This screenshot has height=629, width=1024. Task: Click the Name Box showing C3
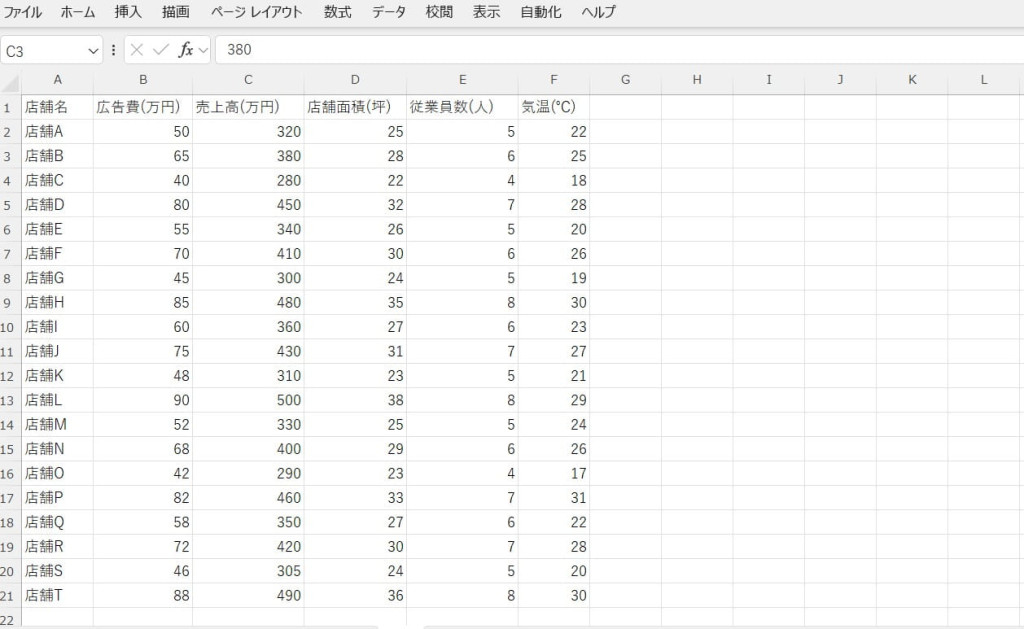[45, 50]
